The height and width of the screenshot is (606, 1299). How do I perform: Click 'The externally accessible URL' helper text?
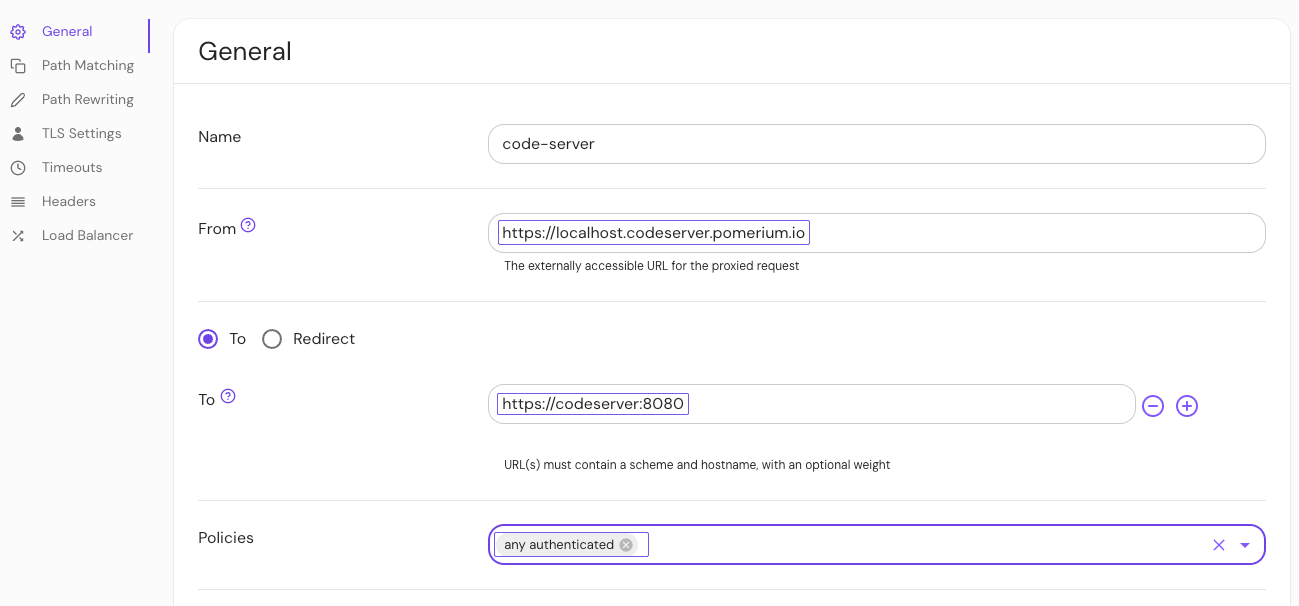[652, 266]
